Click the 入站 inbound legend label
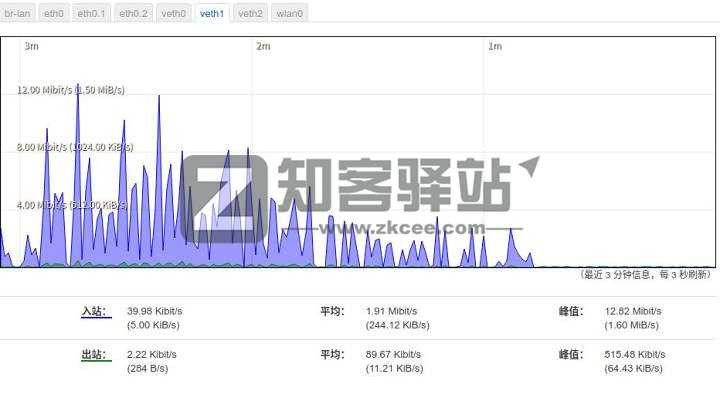 tap(96, 311)
